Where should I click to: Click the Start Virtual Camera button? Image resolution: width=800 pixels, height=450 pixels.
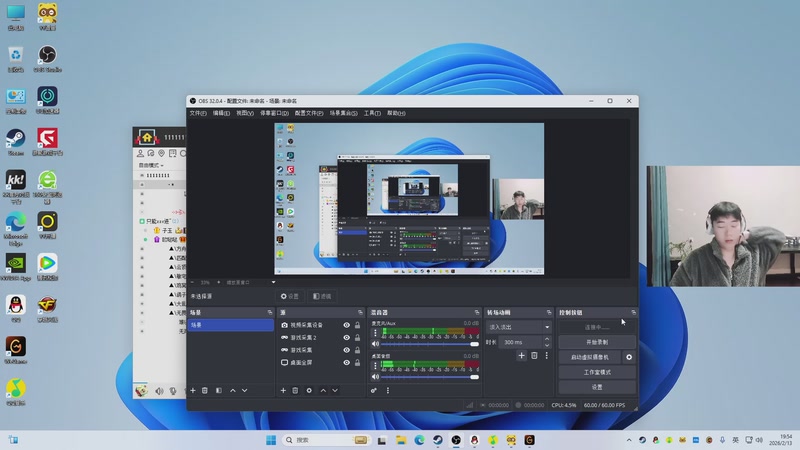590,357
